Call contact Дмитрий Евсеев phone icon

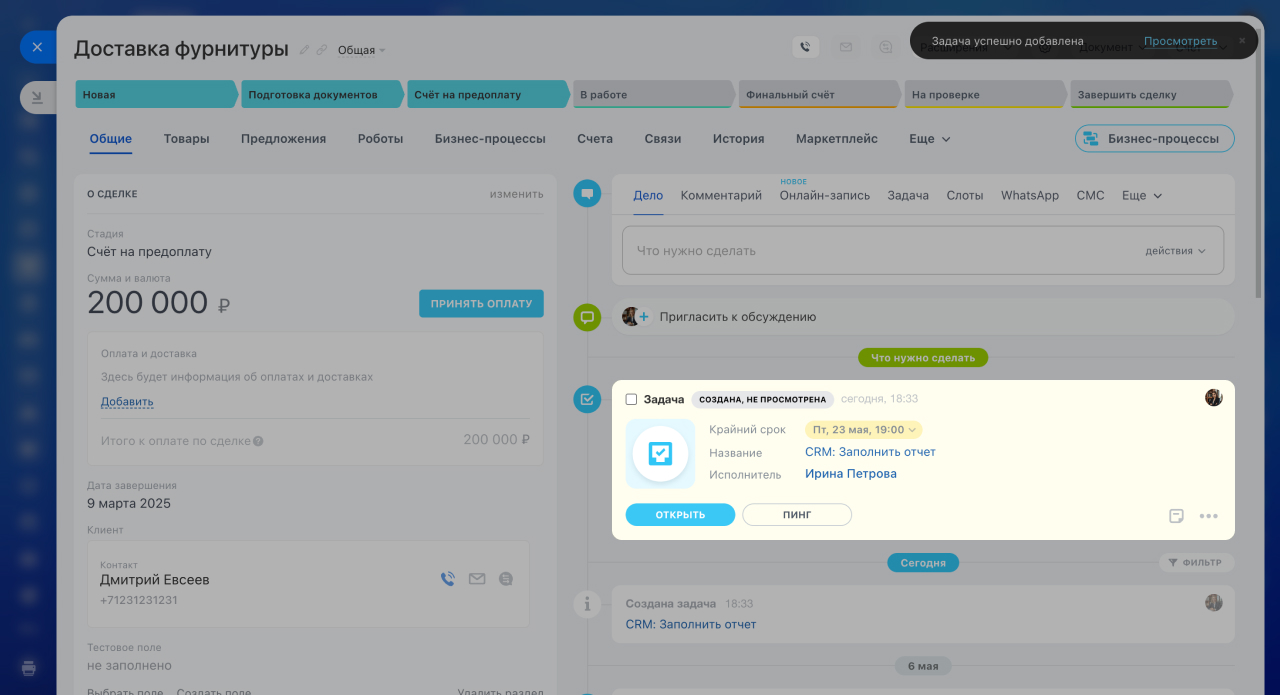(x=448, y=579)
